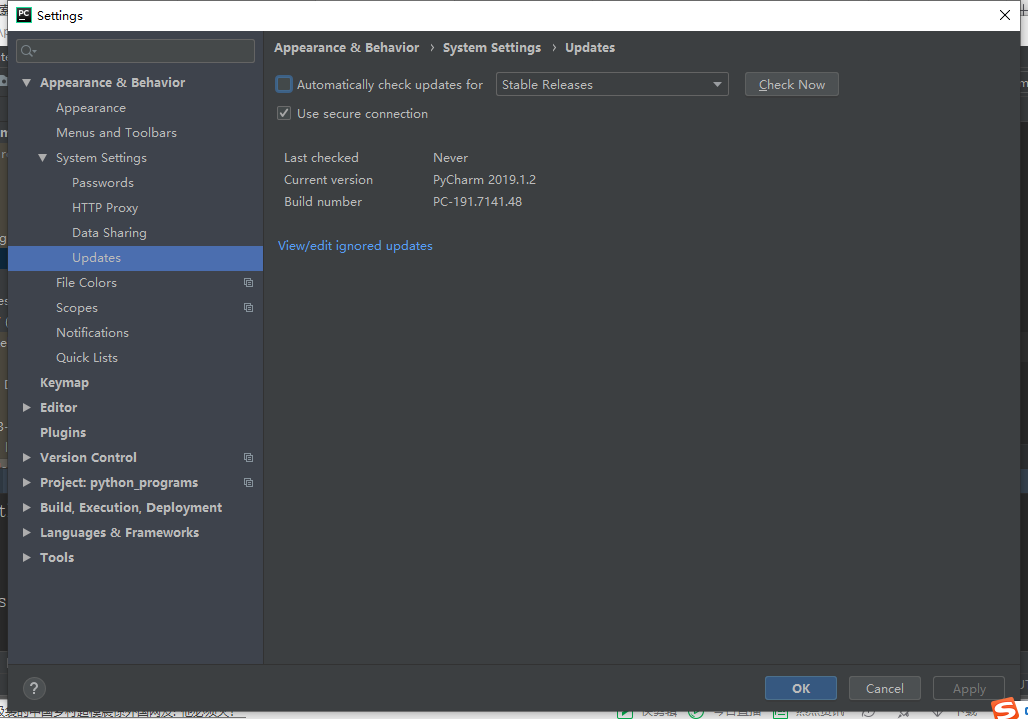Image resolution: width=1028 pixels, height=719 pixels.
Task: Open Keymap settings
Action: pyautogui.click(x=64, y=383)
